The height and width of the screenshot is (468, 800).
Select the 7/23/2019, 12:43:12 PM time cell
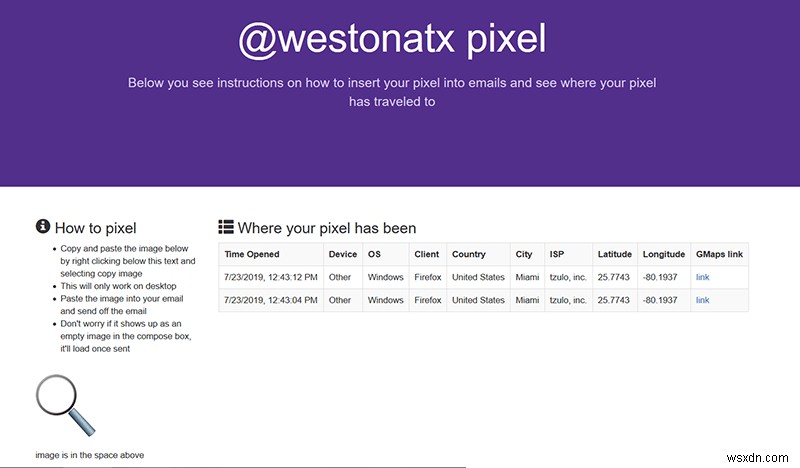[271, 277]
